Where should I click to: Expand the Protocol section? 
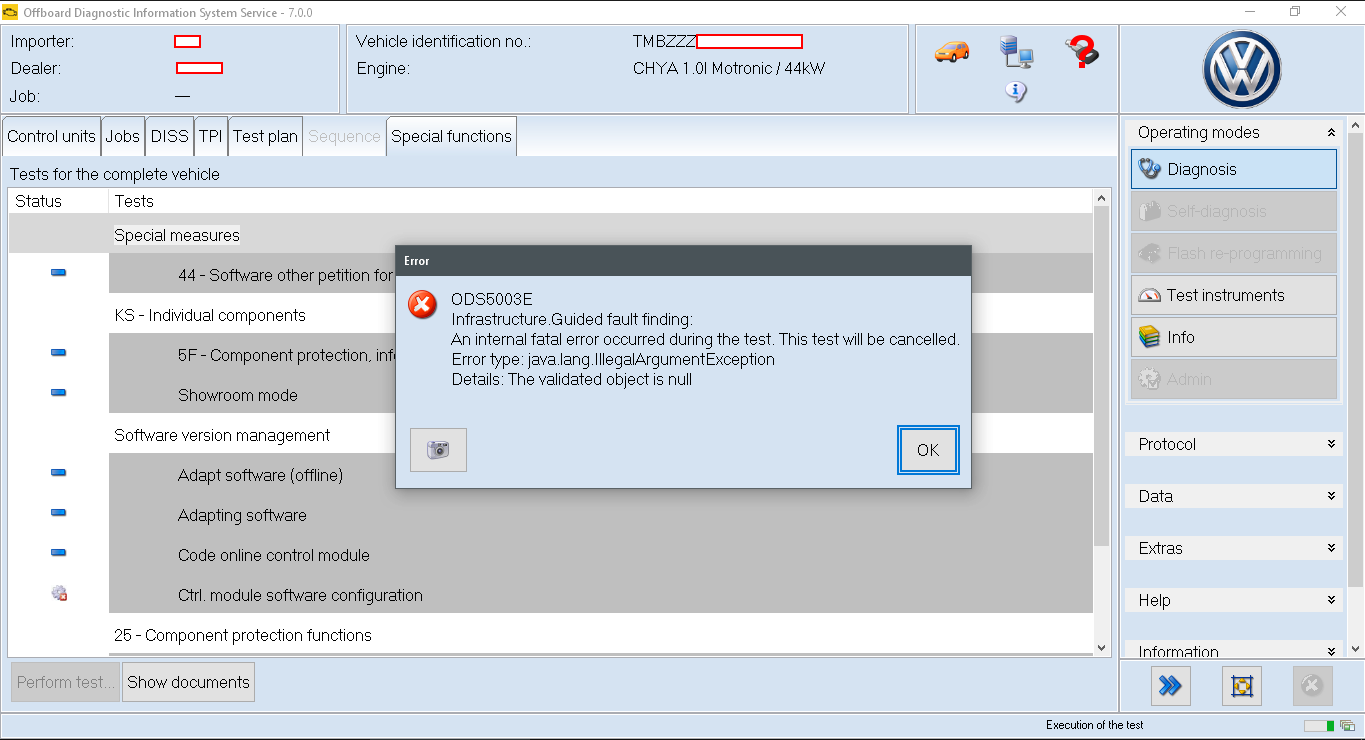tap(1234, 444)
